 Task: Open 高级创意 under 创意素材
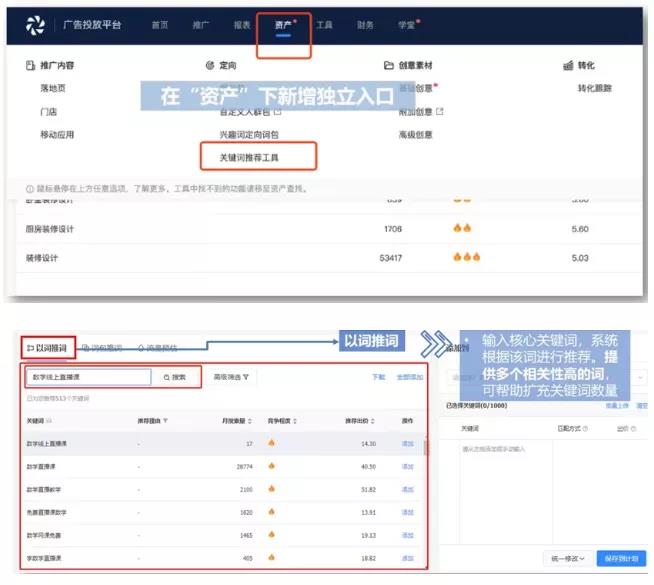415,135
